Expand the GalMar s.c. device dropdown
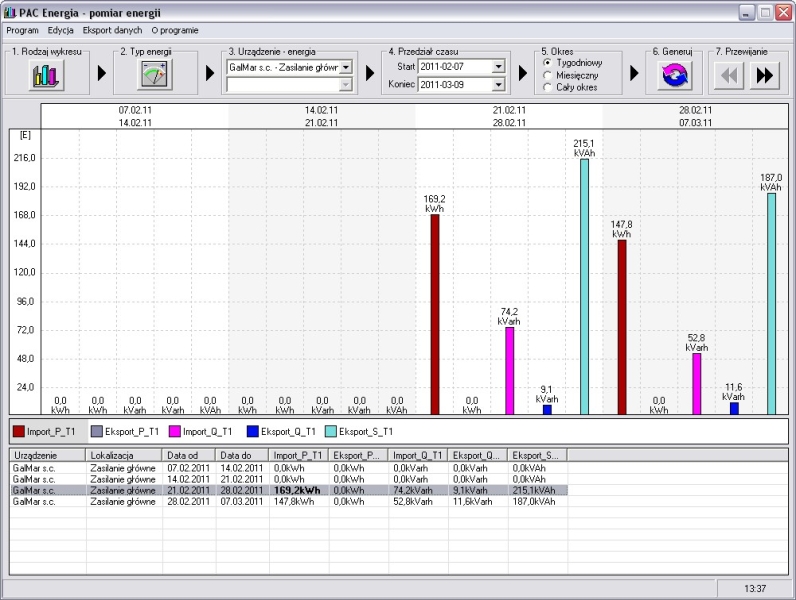 point(345,67)
